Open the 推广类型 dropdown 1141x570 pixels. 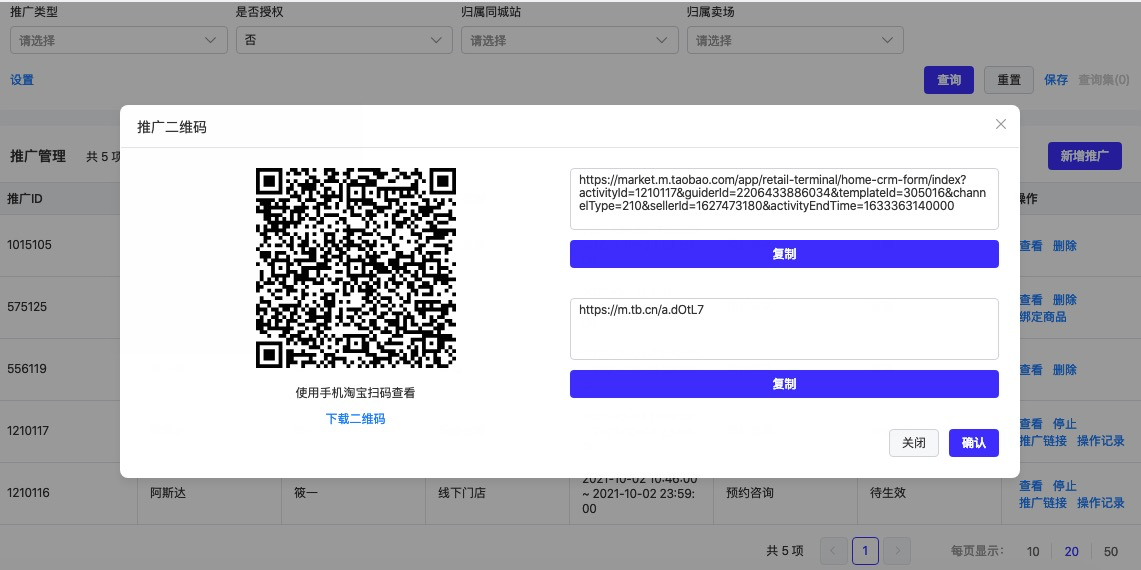click(119, 40)
